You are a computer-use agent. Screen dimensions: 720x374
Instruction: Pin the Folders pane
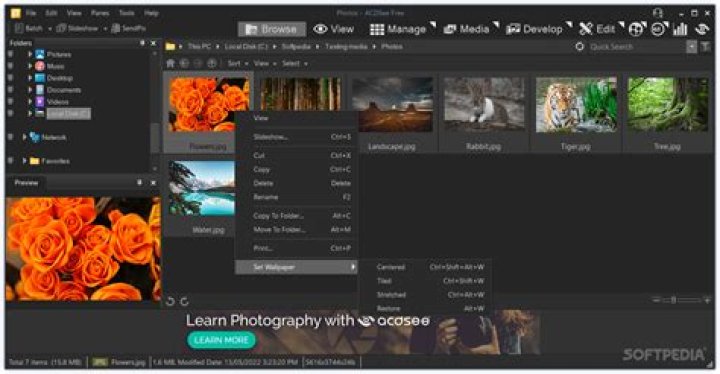click(x=142, y=43)
